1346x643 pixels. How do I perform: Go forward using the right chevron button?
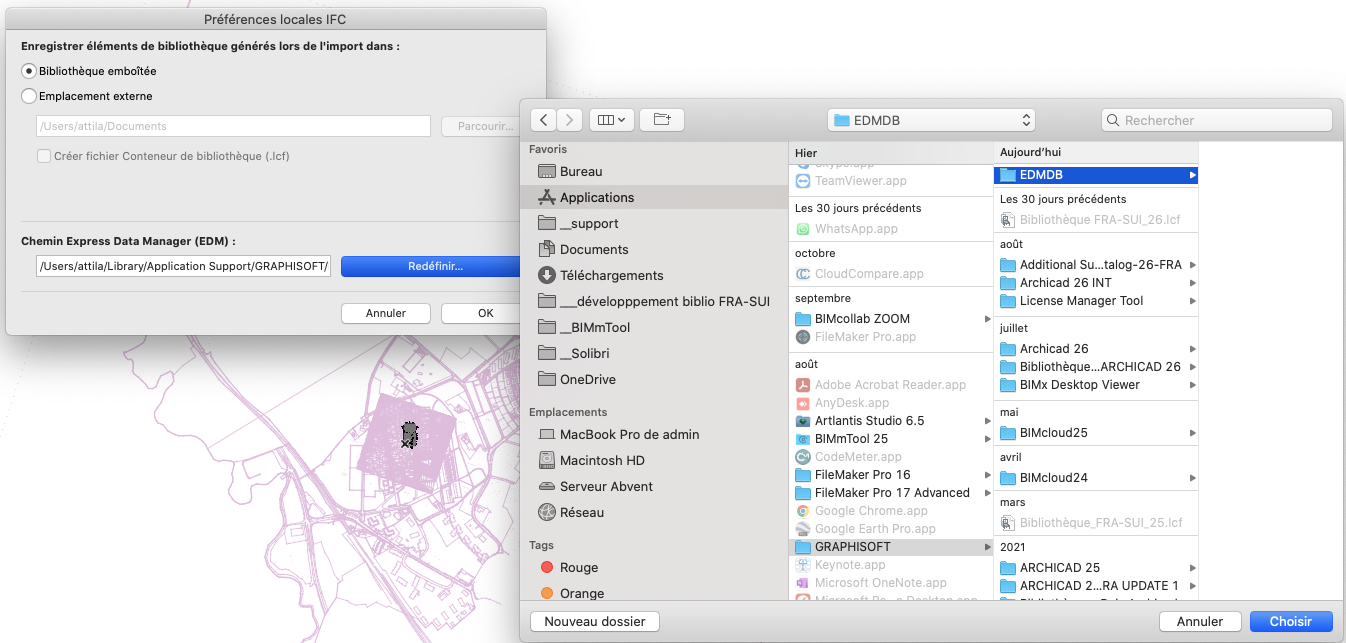pyautogui.click(x=570, y=120)
